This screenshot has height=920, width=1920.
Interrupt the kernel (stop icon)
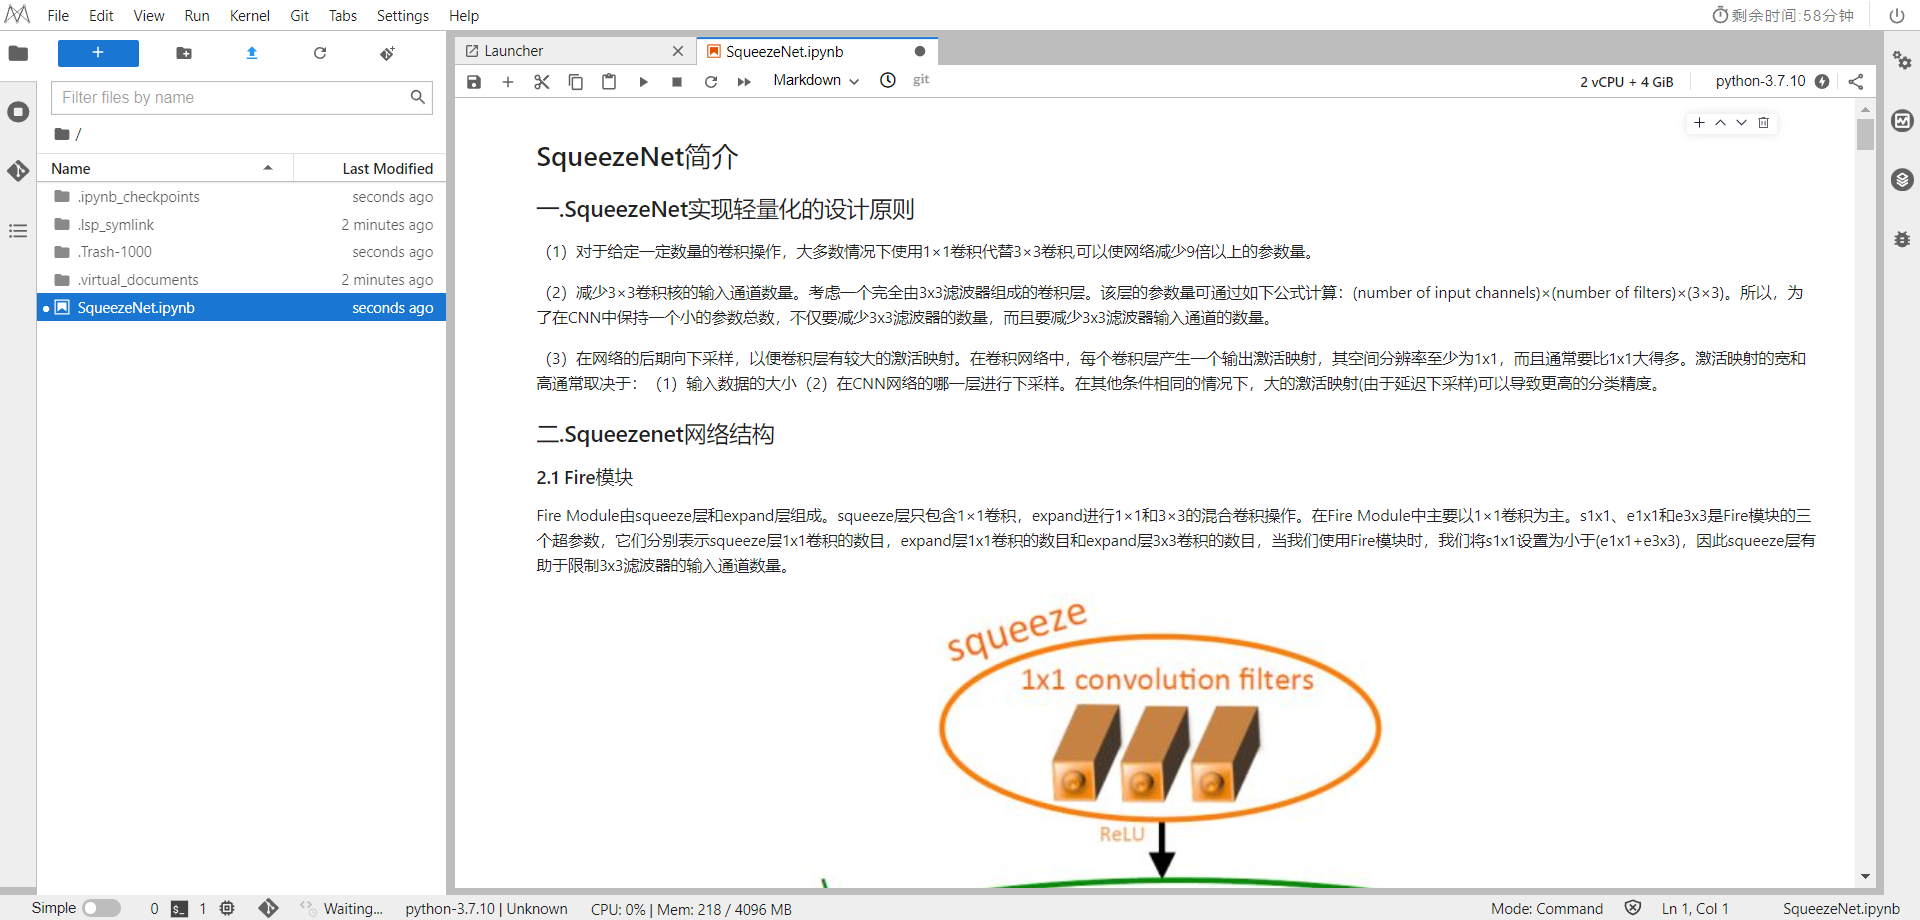click(677, 81)
